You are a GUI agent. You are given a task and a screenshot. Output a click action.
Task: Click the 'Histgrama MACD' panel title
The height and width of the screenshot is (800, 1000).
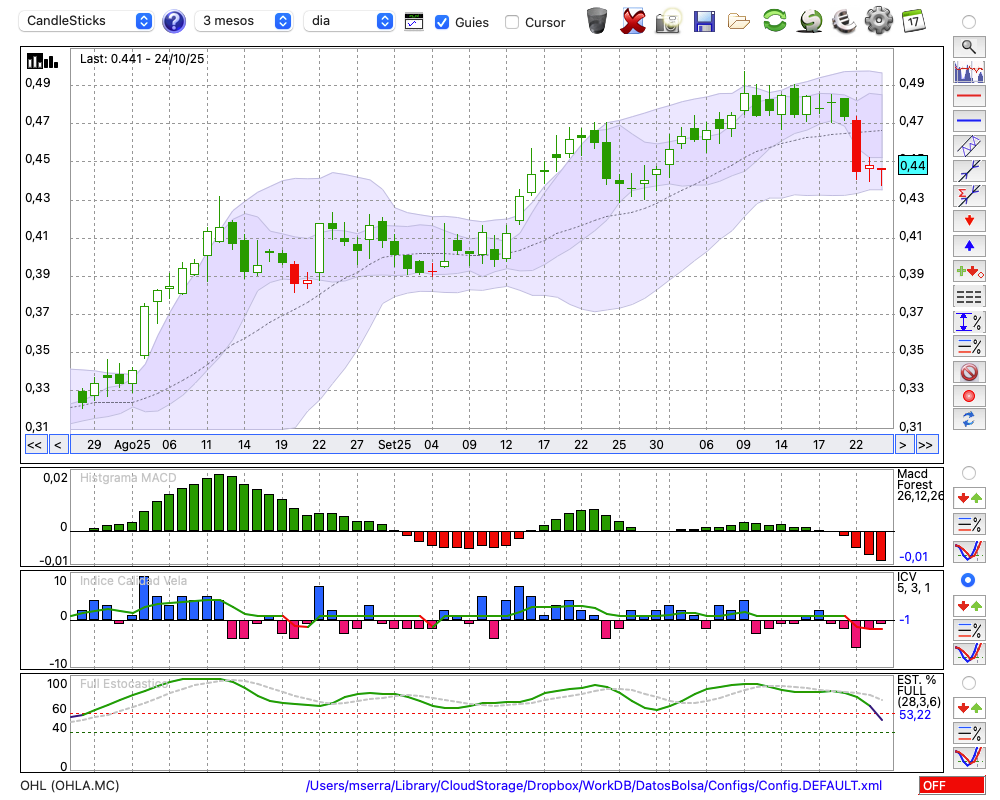pyautogui.click(x=128, y=477)
